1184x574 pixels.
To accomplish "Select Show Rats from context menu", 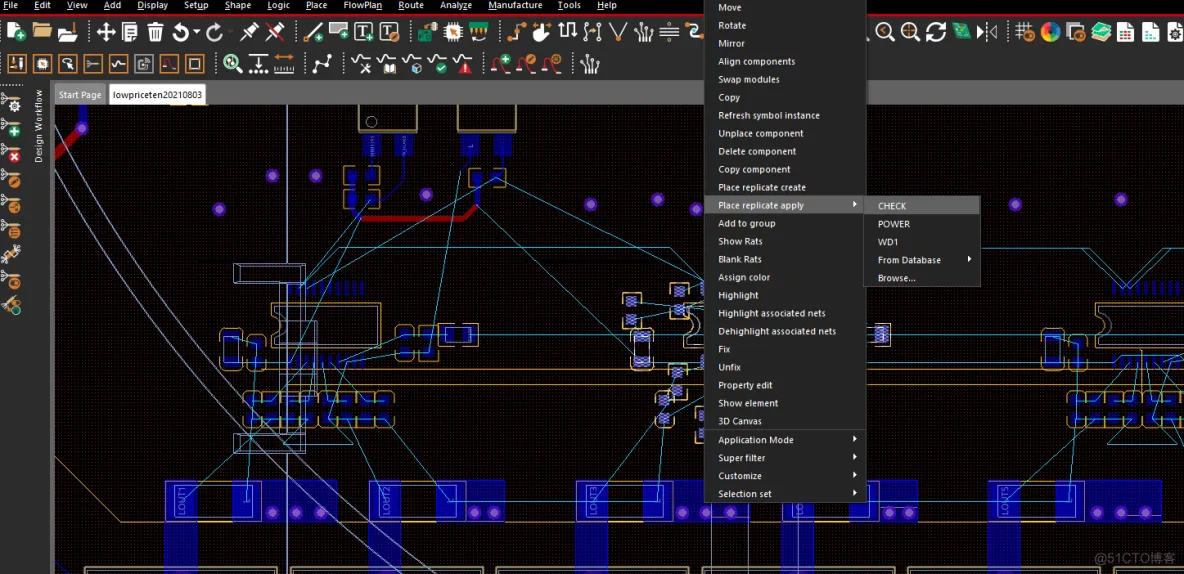I will 785,242.
